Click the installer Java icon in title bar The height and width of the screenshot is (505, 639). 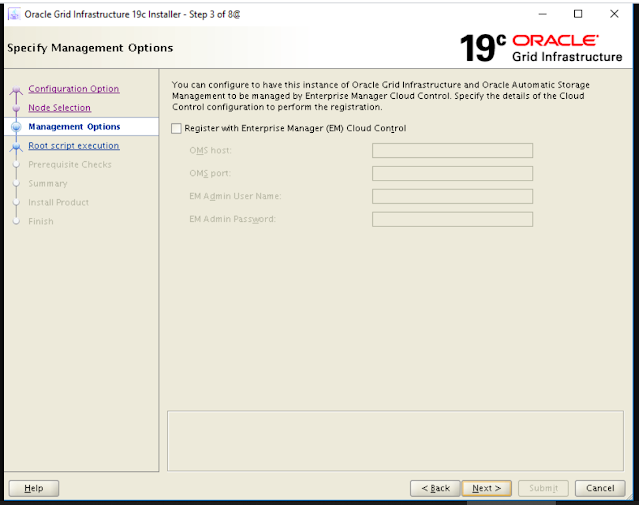click(14, 14)
